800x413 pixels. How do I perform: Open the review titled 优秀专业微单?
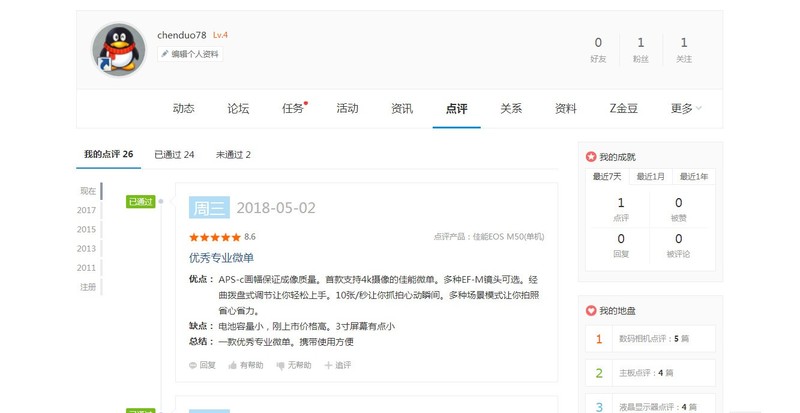coord(221,258)
